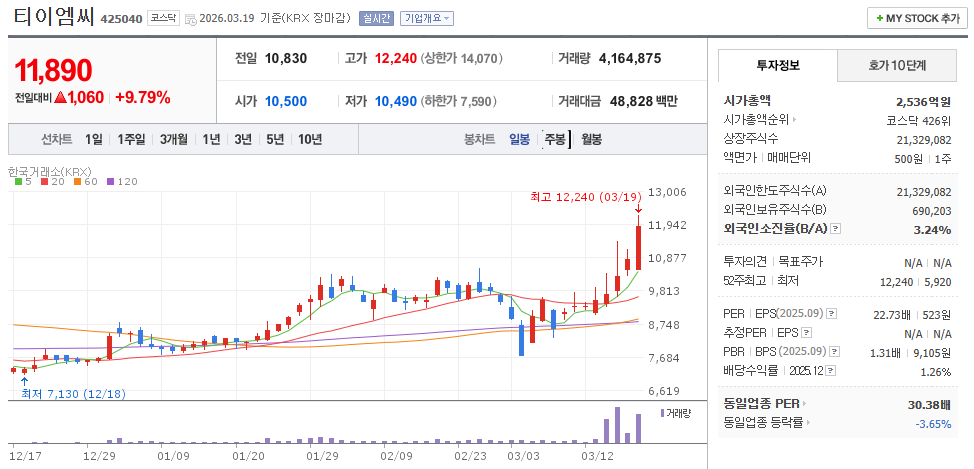Switch to the 투자정보 tab

[778, 65]
